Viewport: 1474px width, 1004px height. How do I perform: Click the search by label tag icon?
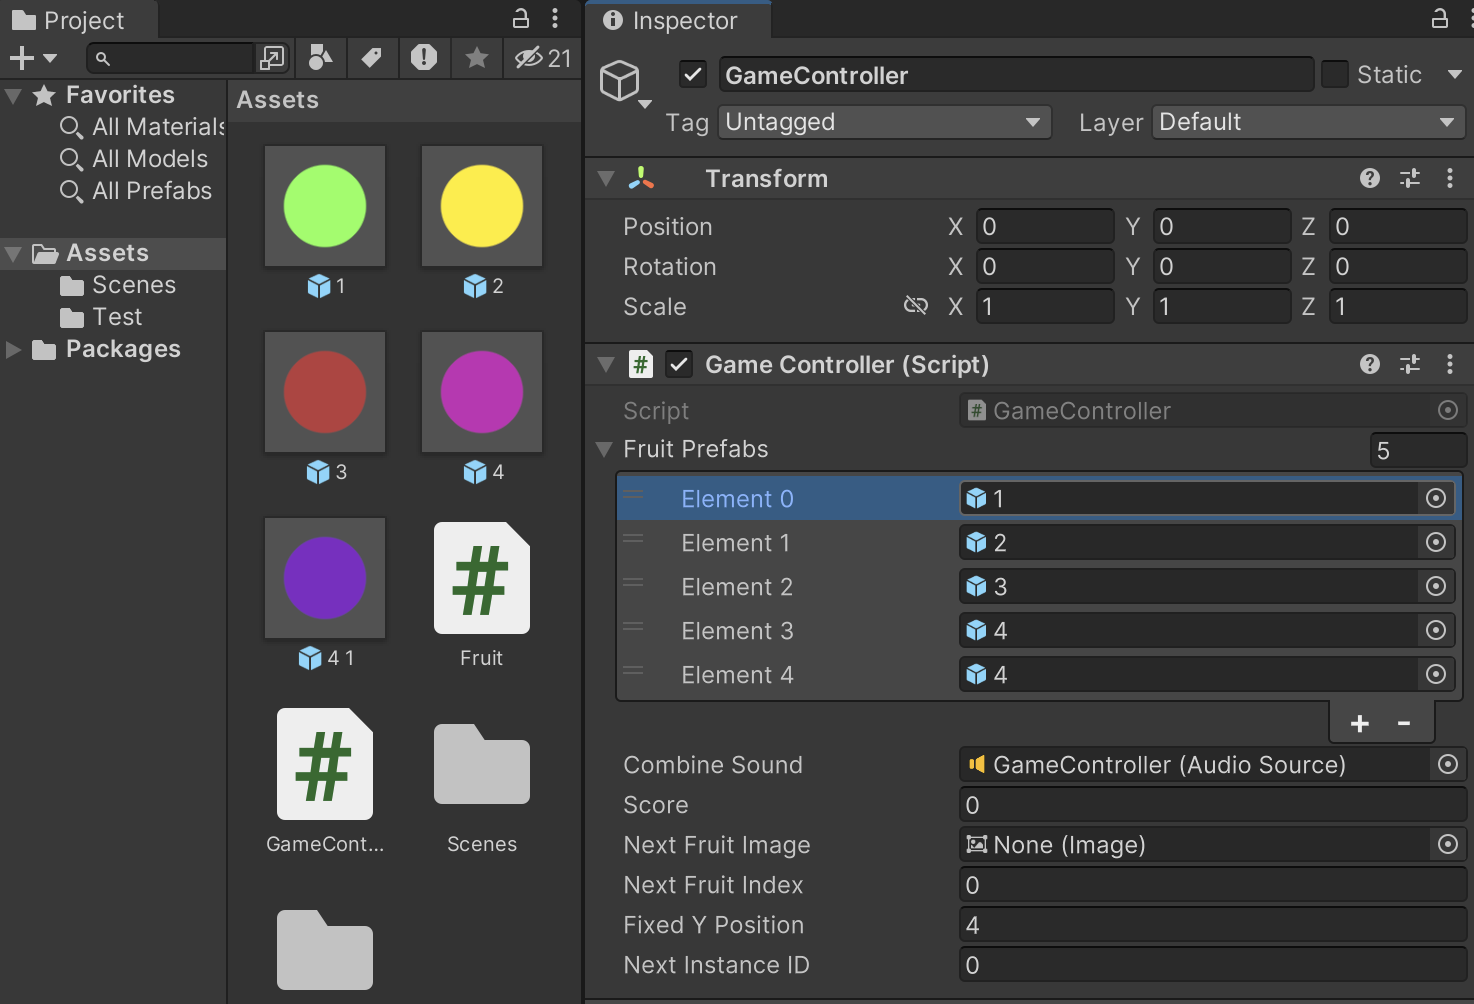(x=372, y=58)
